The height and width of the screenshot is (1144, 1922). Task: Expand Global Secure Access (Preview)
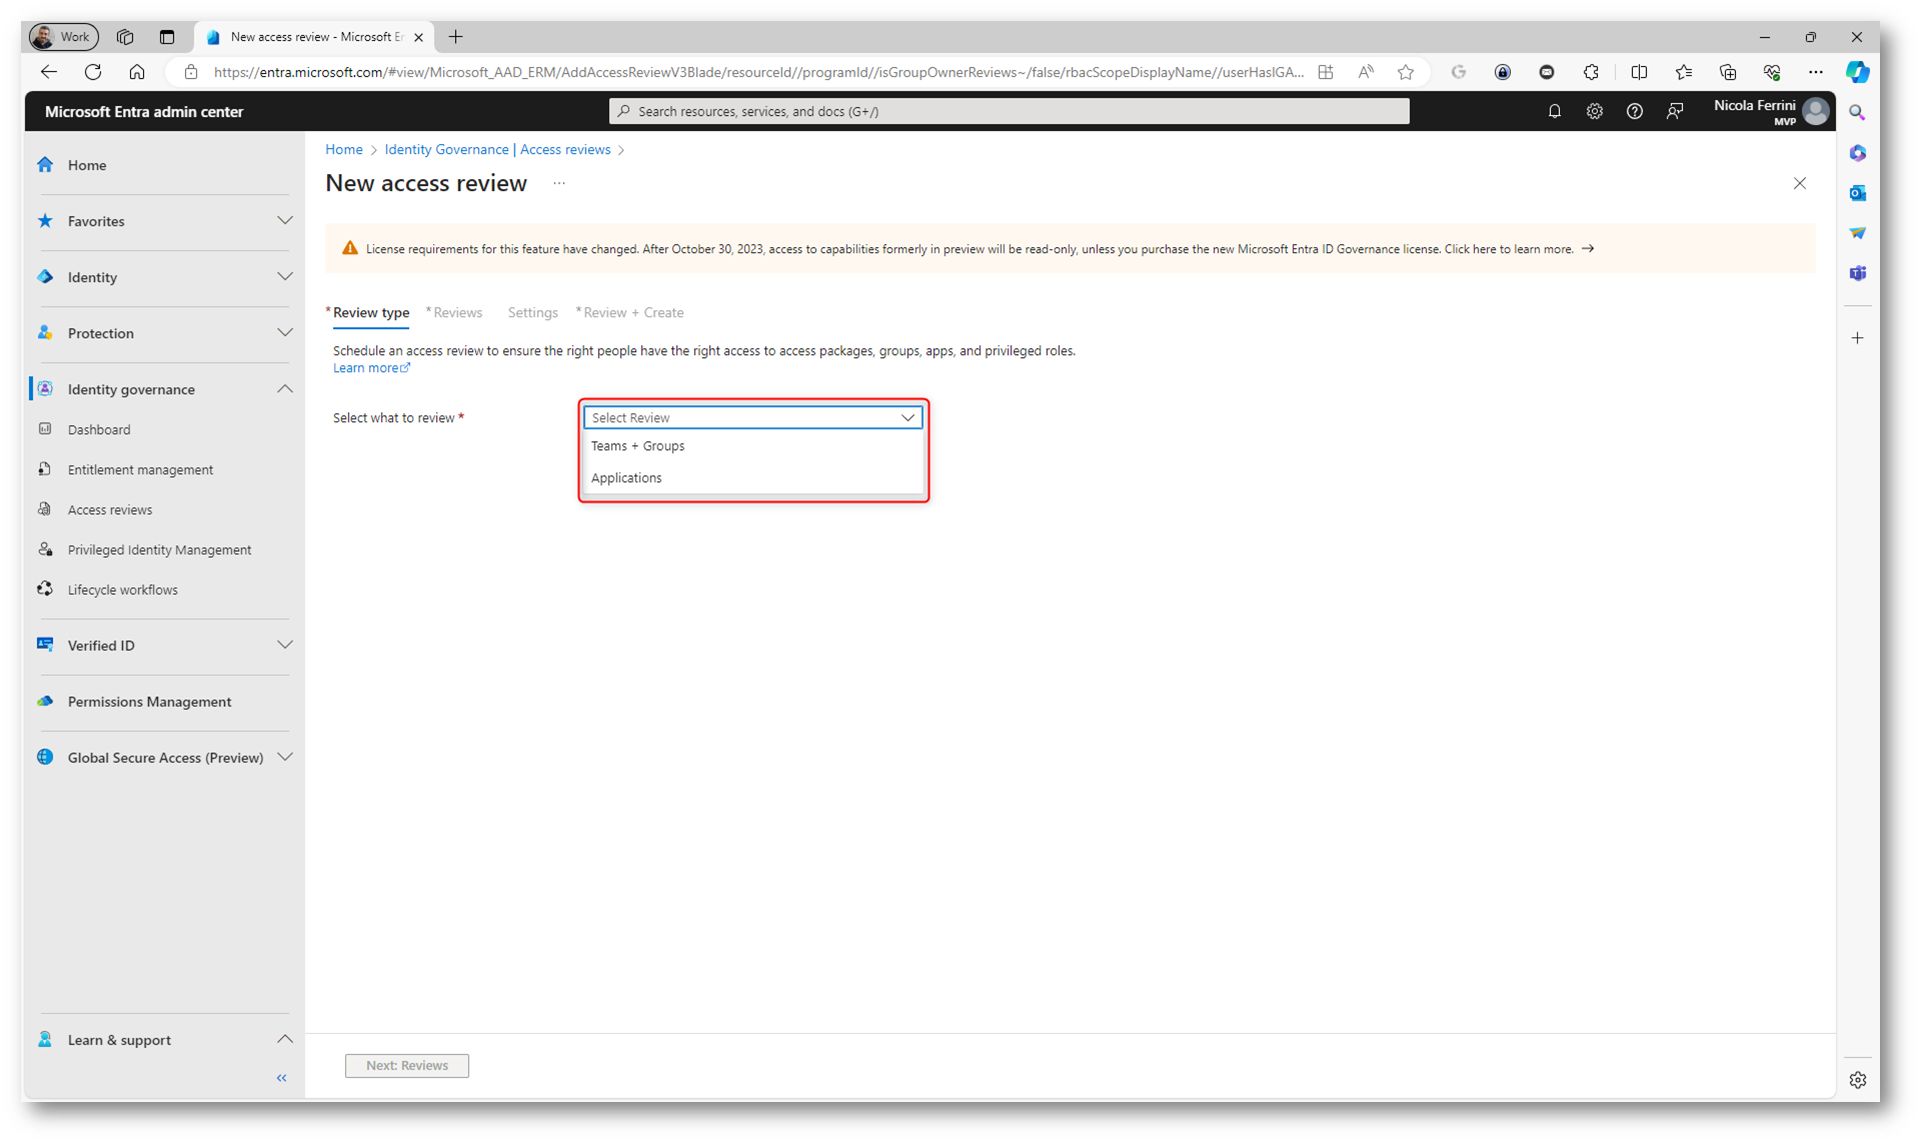click(285, 757)
